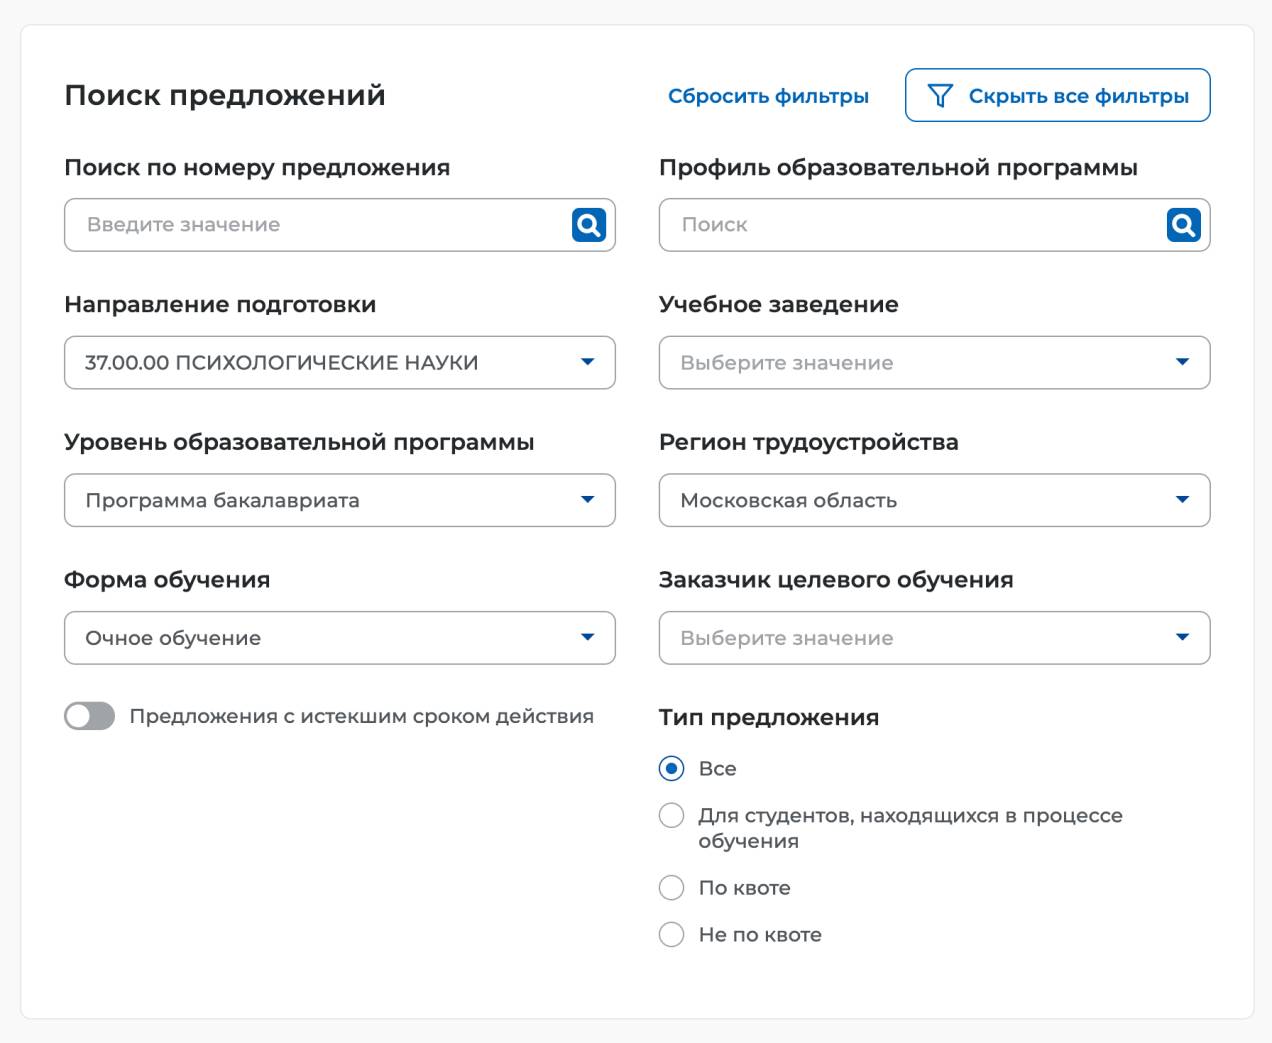Image resolution: width=1272 pixels, height=1043 pixels.
Task: Select the Не по квоте radio button
Action: pyautogui.click(x=671, y=934)
